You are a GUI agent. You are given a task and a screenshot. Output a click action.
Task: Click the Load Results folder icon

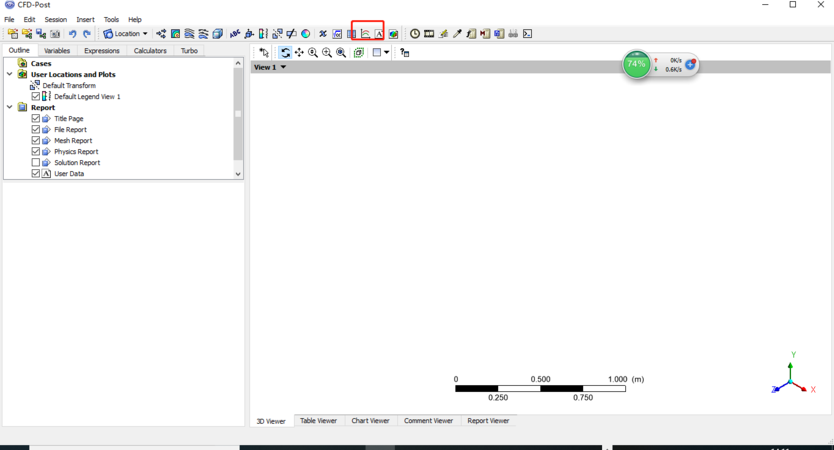point(13,34)
